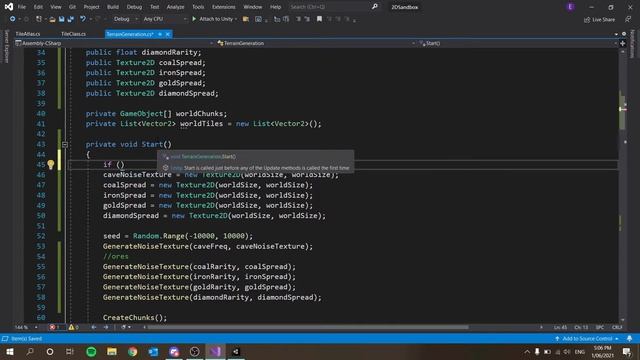Toggle pin on TerrainGeneration.cs tab
Viewport: 640px width, 360px height.
point(160,34)
